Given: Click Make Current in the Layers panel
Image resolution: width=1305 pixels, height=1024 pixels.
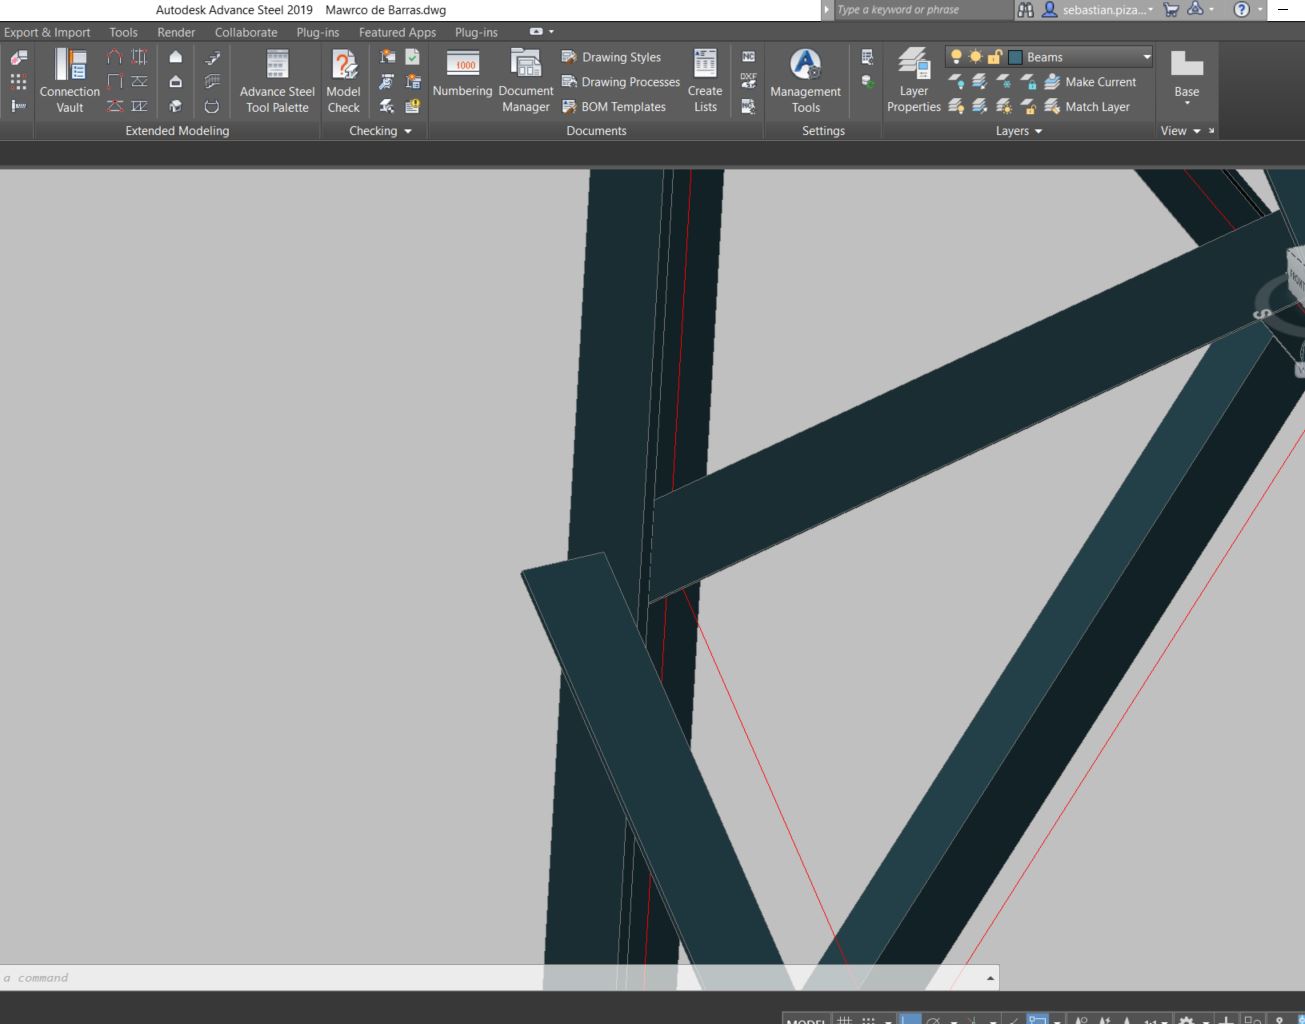Looking at the screenshot, I should click(1098, 81).
